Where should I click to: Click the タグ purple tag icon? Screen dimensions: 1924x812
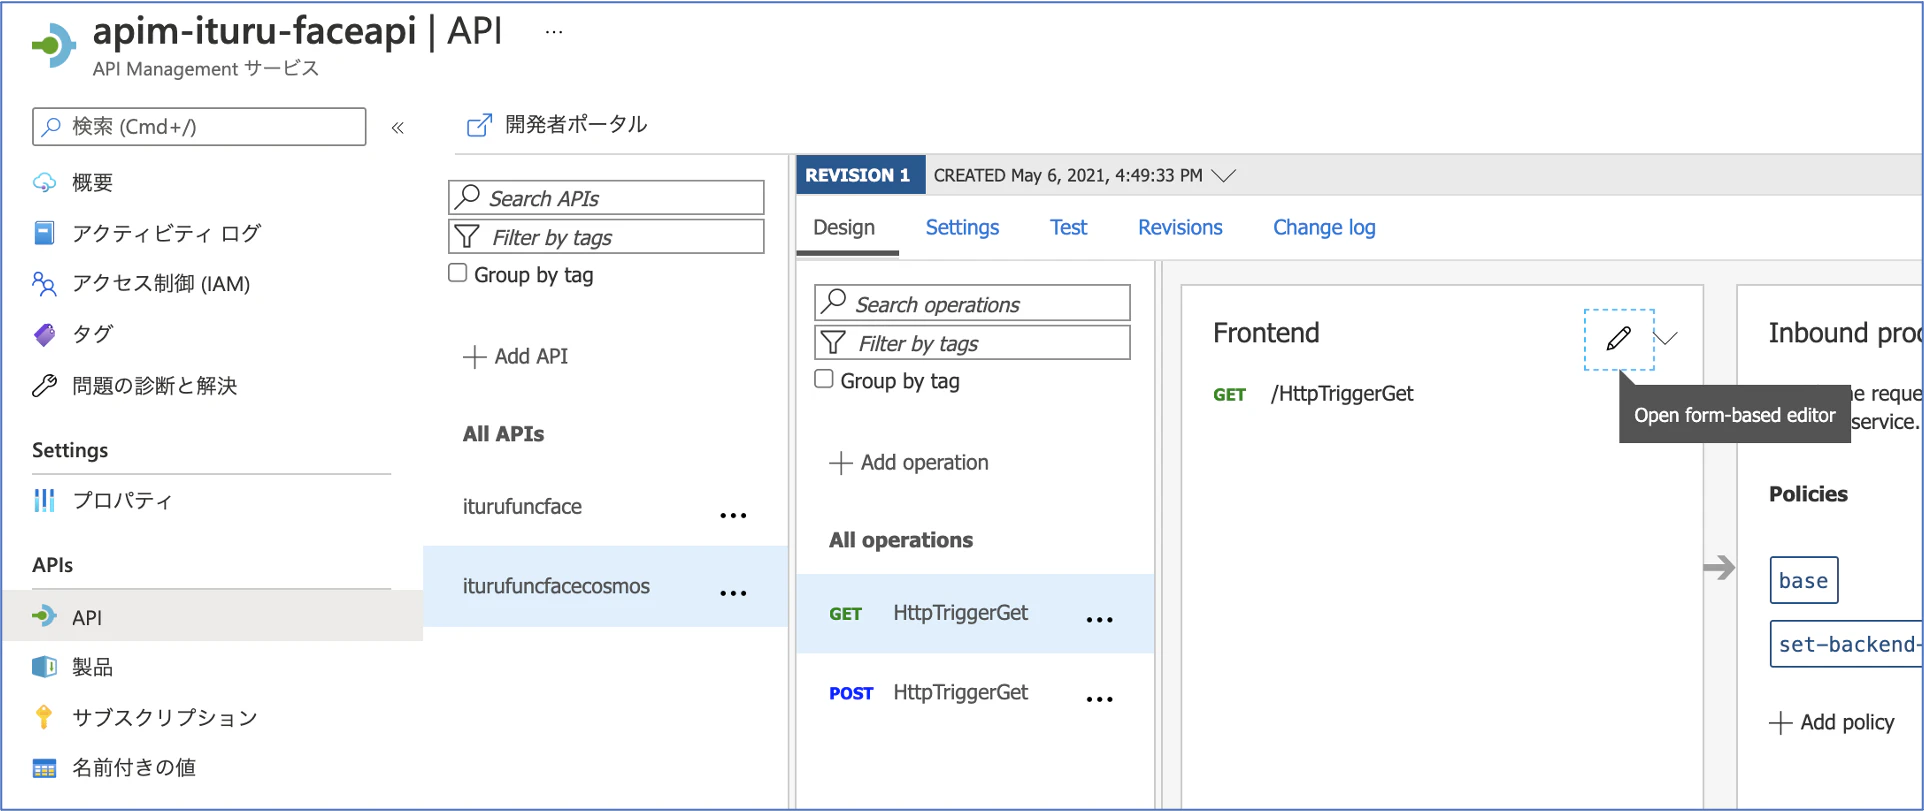(x=45, y=334)
